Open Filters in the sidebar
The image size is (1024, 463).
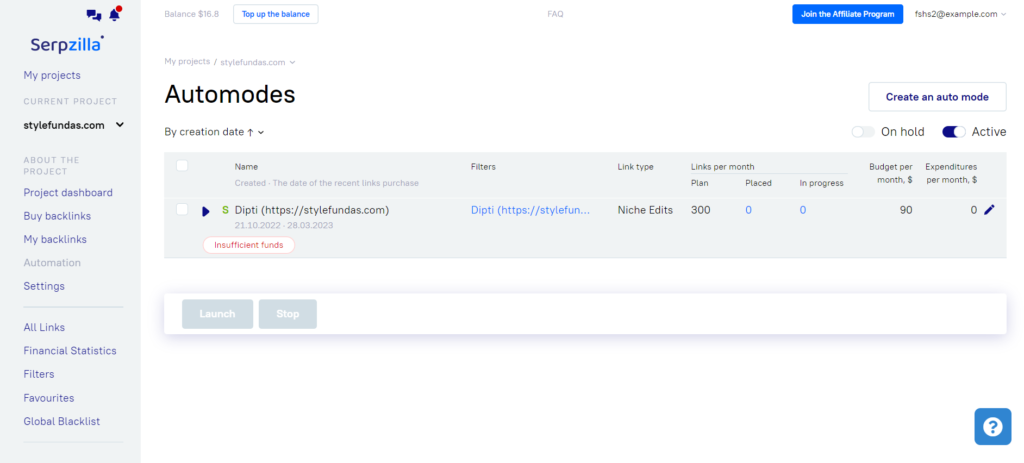[39, 374]
